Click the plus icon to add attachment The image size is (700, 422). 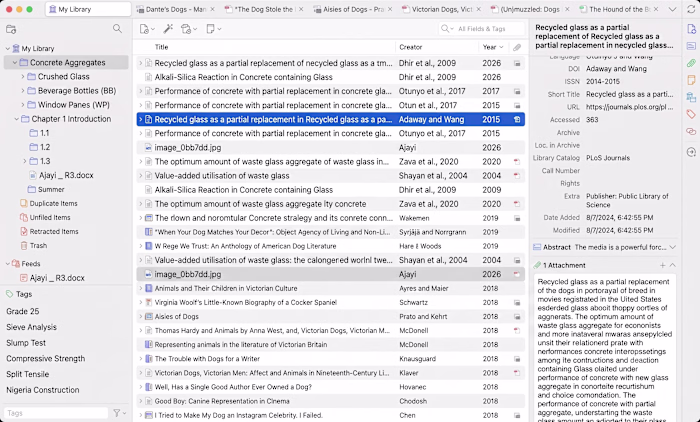[x=662, y=265]
